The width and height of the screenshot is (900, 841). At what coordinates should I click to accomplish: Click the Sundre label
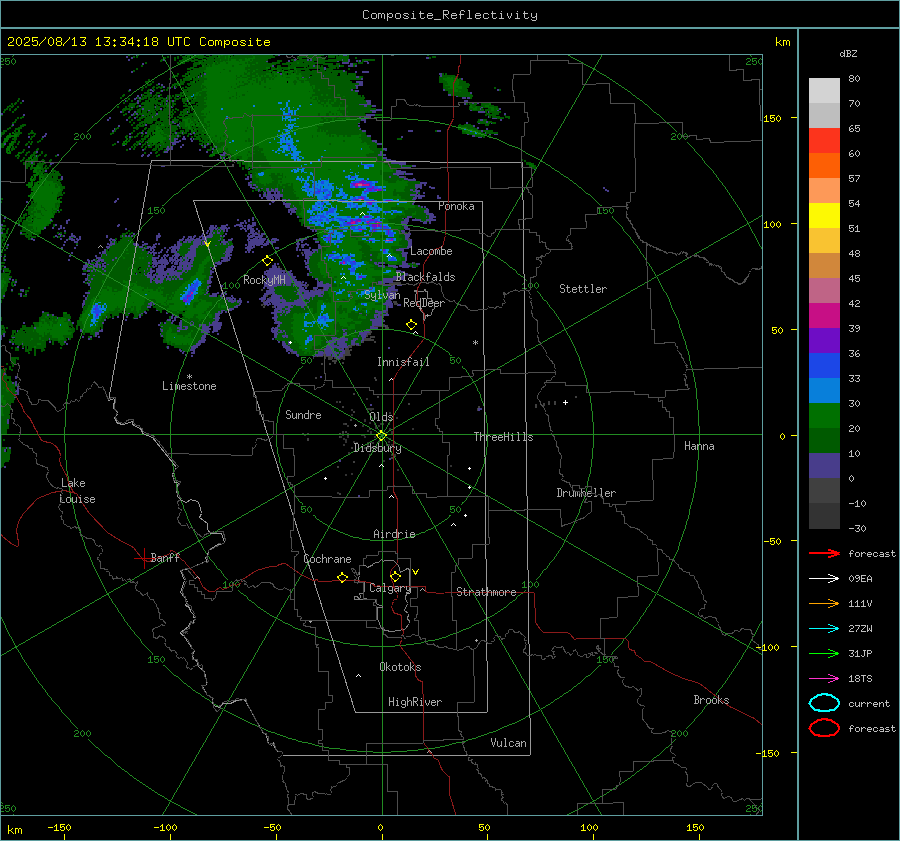pyautogui.click(x=303, y=414)
